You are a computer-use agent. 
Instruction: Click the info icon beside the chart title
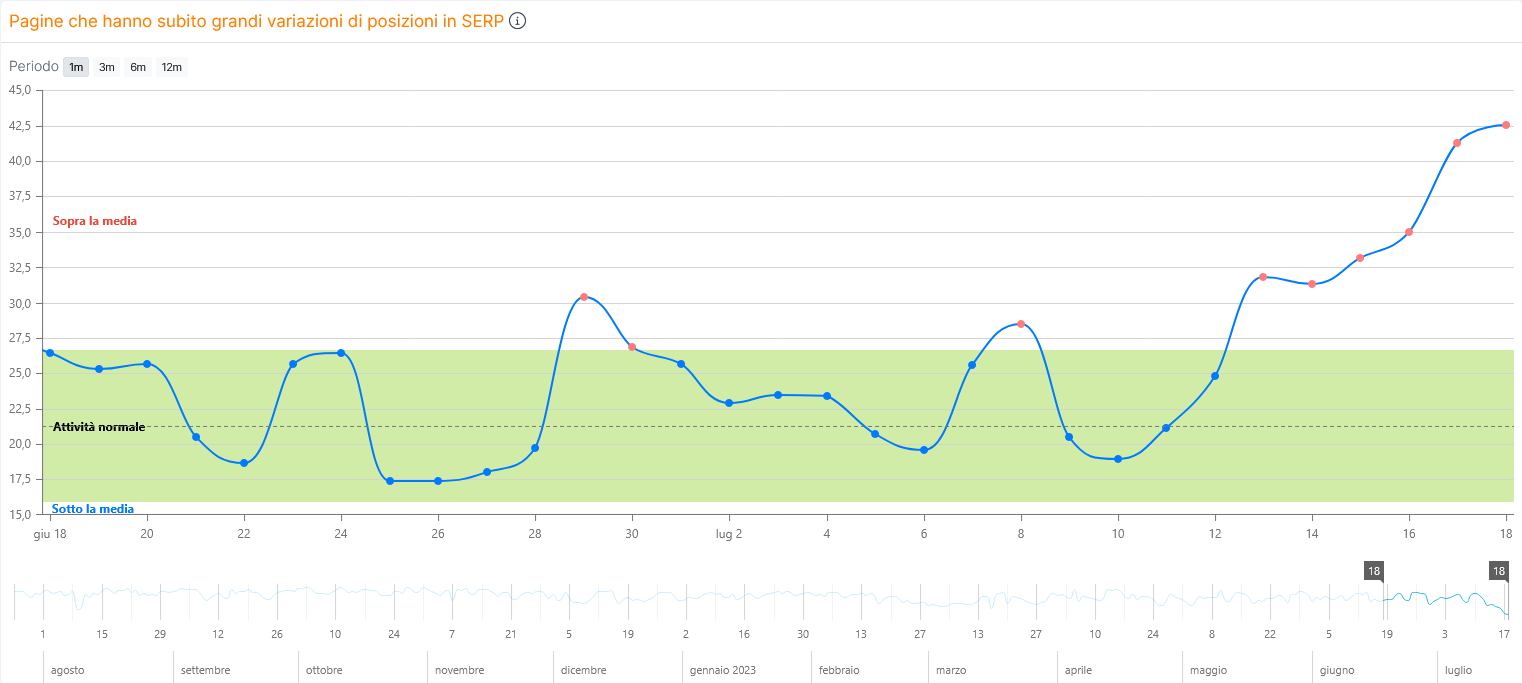(x=517, y=21)
